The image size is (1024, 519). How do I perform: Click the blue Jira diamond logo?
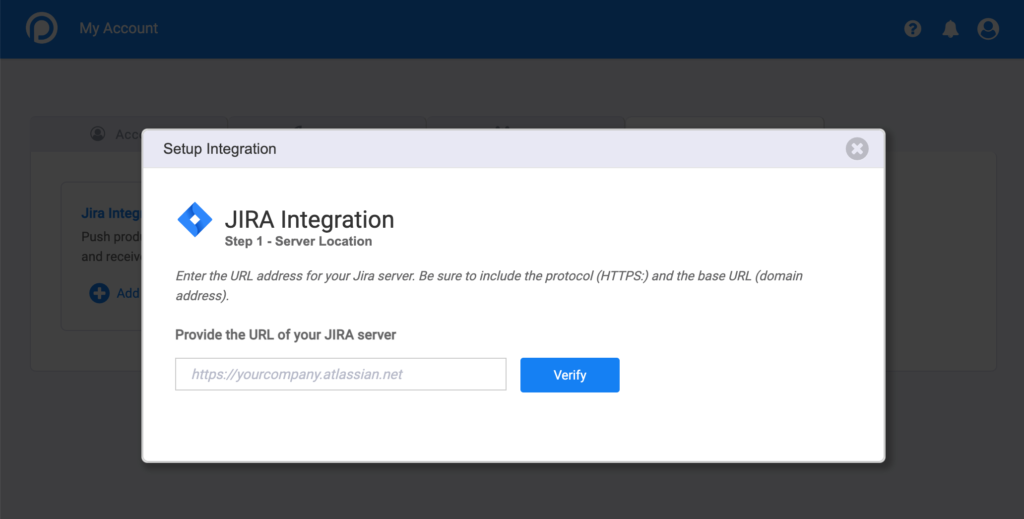tap(195, 219)
